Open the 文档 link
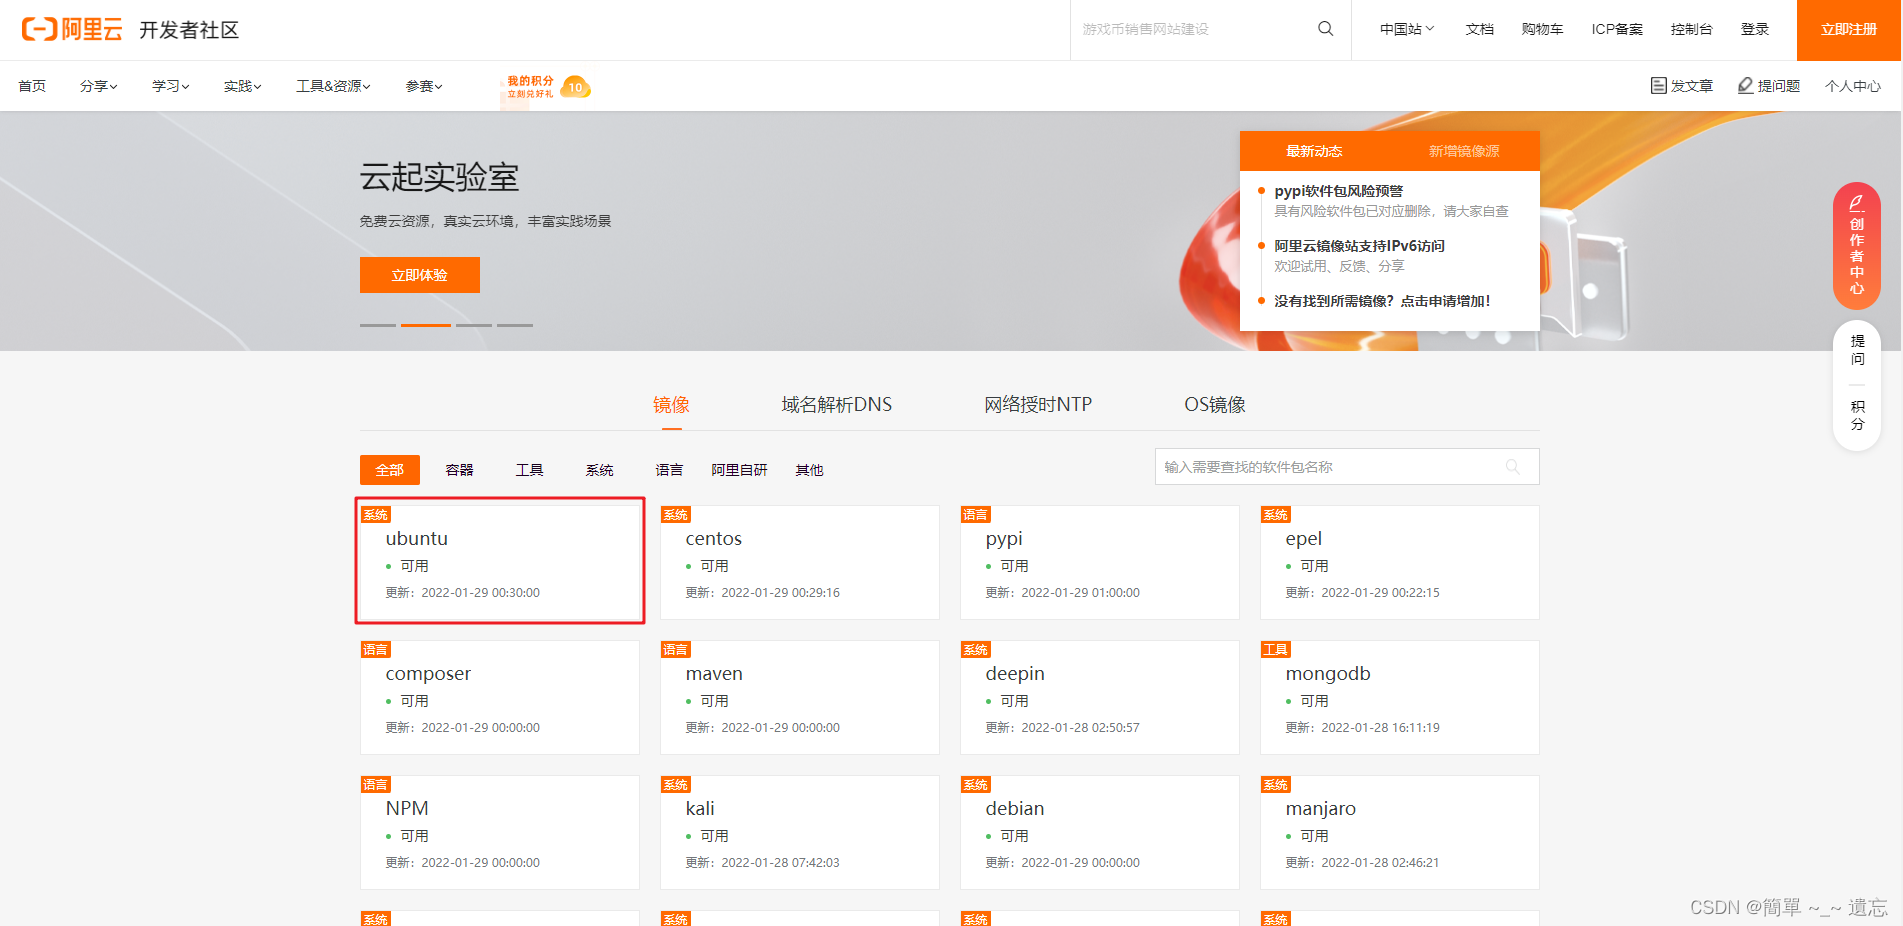Screen dimensions: 1903x926 coord(1480,29)
